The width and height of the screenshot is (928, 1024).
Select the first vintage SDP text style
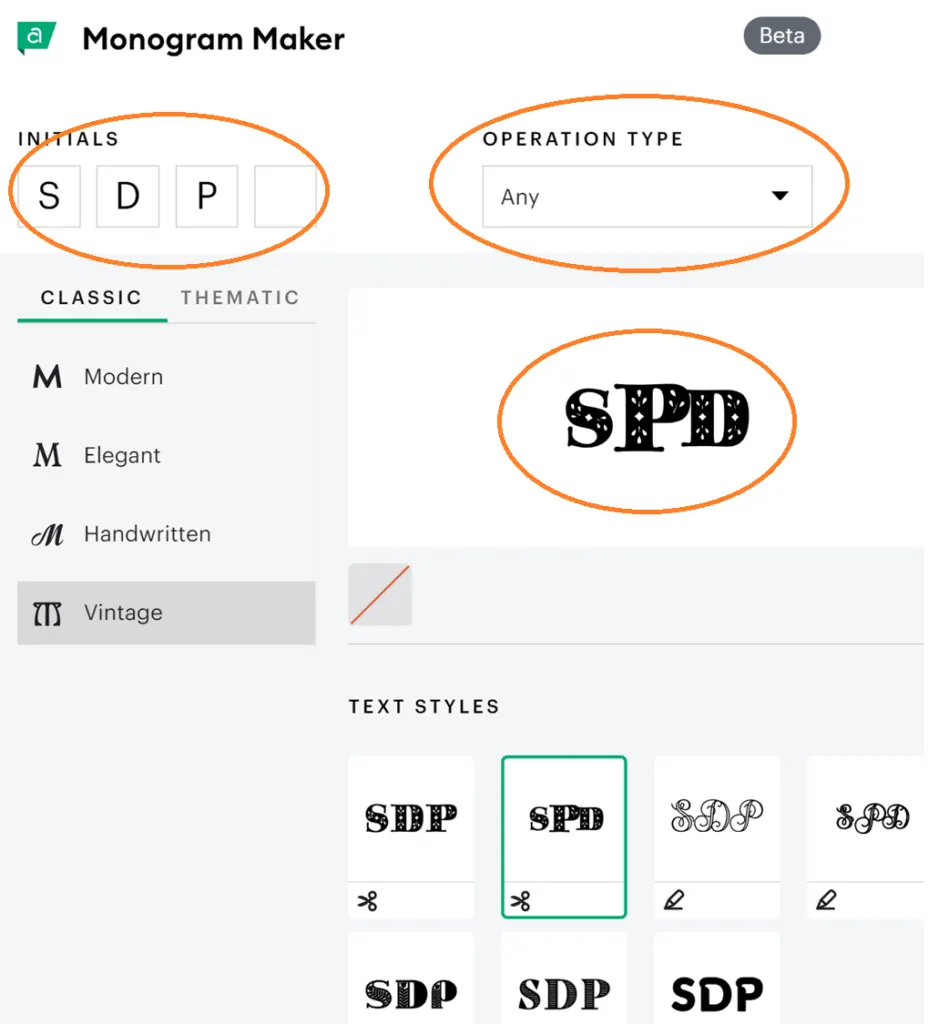coord(411,819)
